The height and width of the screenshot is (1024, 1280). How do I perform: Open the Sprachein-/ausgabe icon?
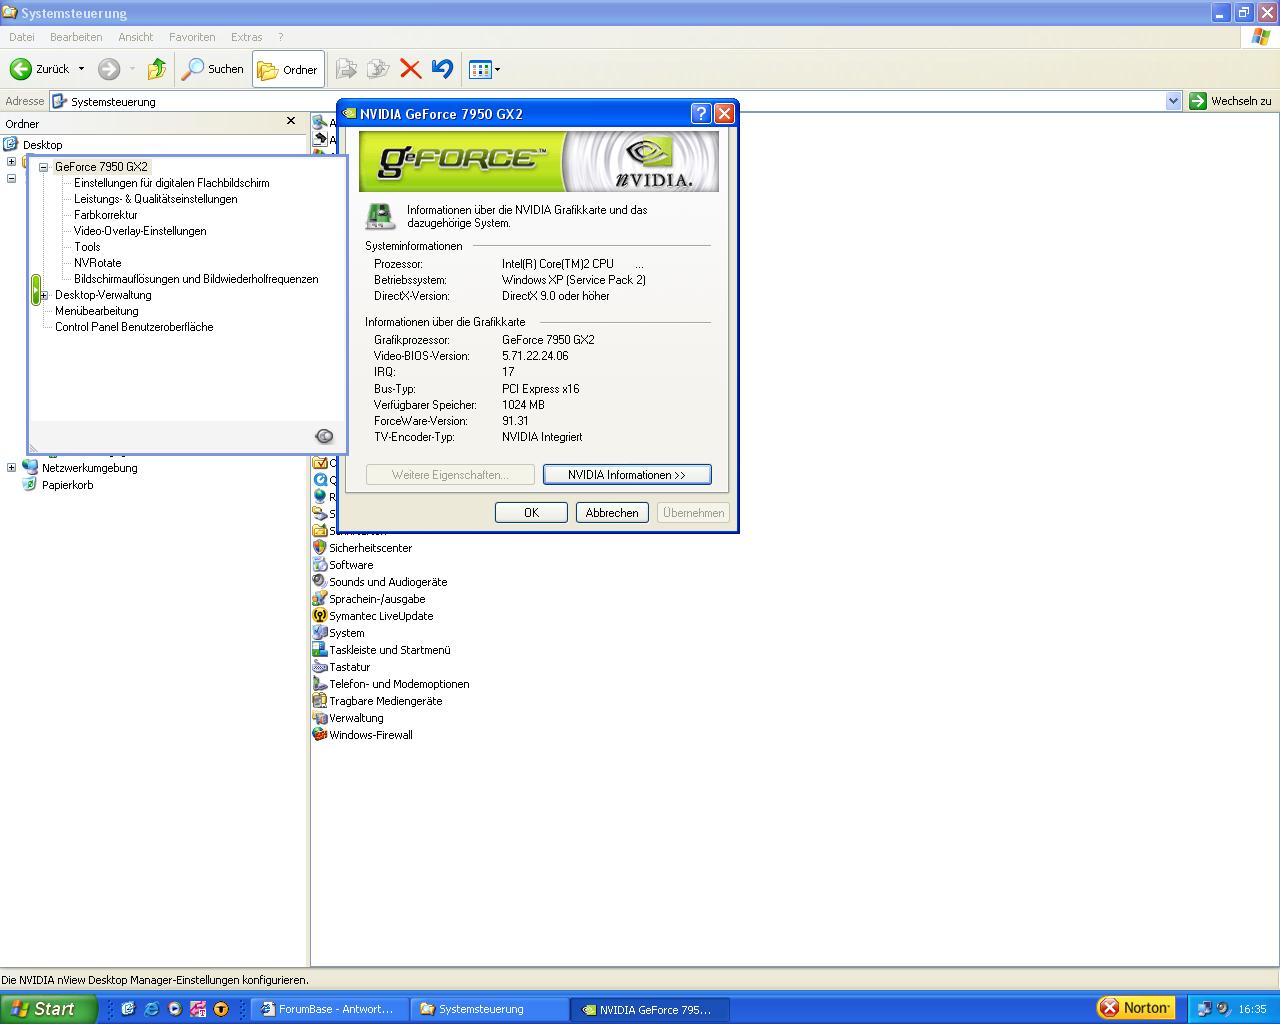(x=320, y=599)
